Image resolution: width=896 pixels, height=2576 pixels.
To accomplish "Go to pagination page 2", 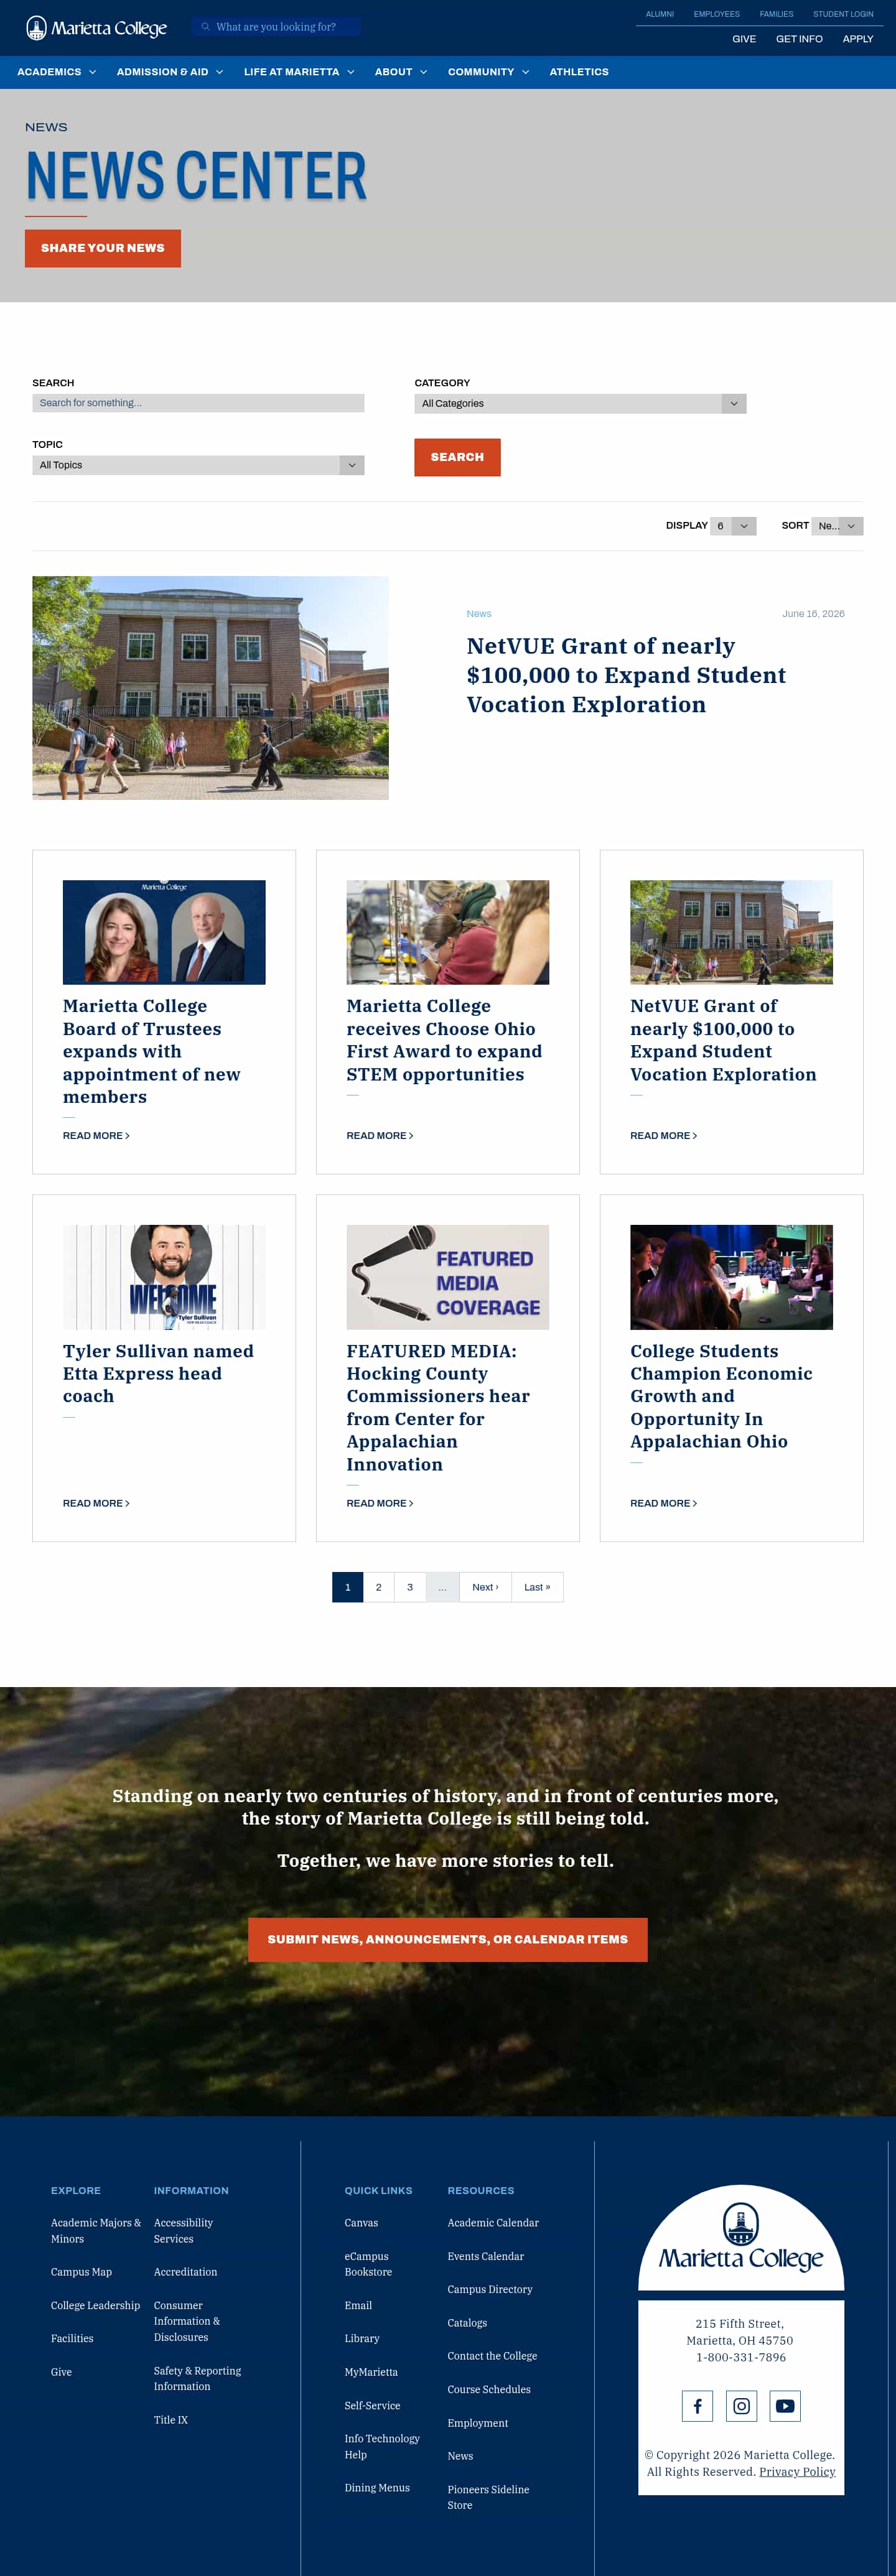I will (x=379, y=1587).
